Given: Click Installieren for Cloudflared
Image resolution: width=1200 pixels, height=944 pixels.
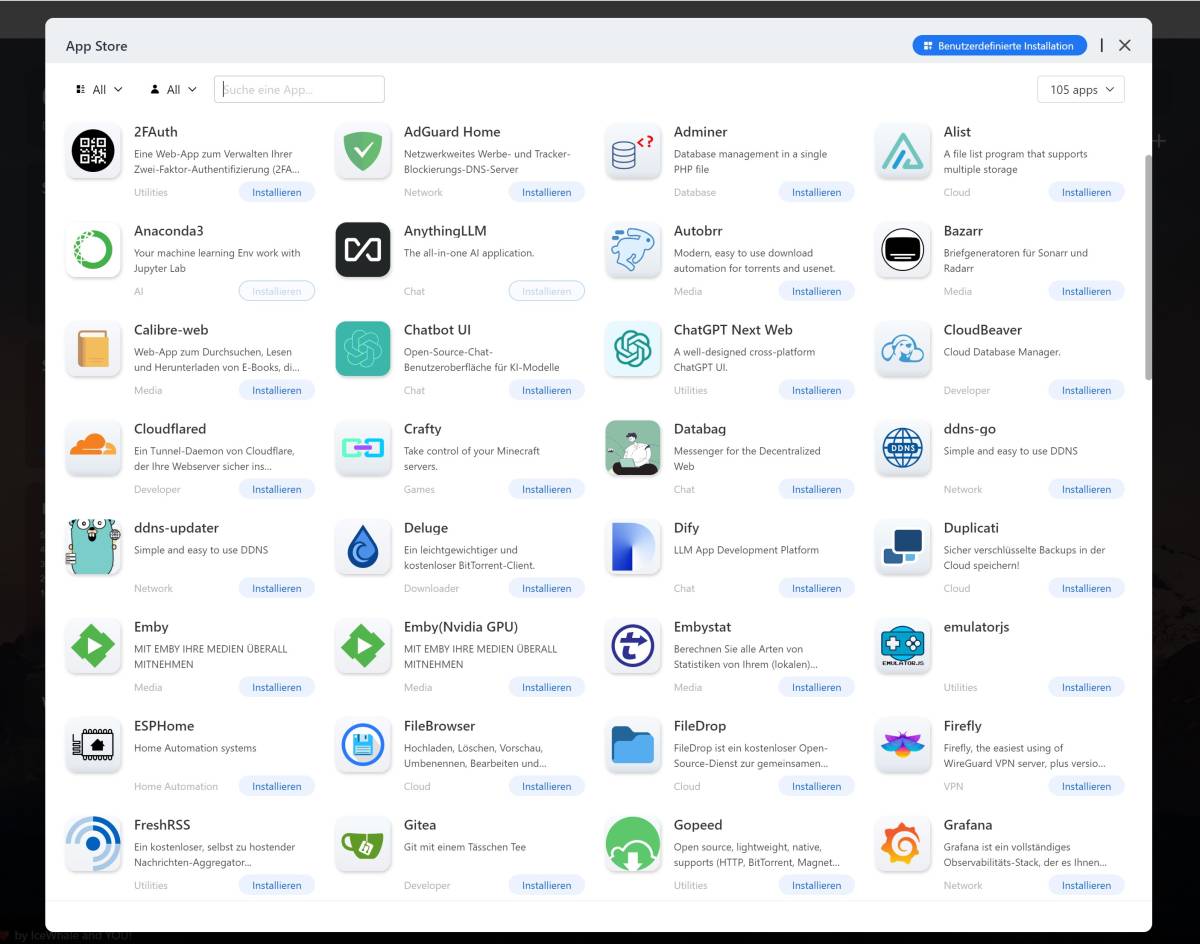Looking at the screenshot, I should click(277, 489).
